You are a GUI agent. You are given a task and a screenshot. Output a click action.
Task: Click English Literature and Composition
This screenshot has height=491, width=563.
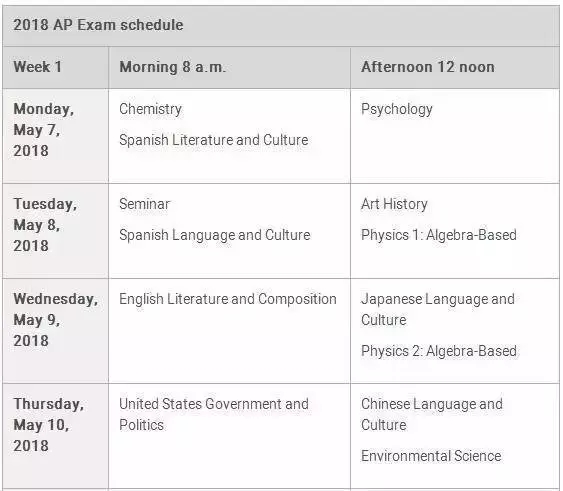point(228,299)
